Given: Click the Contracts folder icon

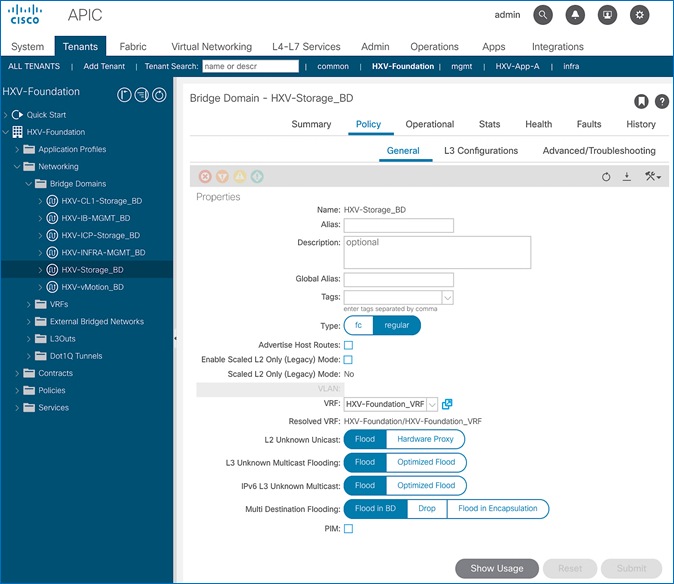Looking at the screenshot, I should click(29, 373).
